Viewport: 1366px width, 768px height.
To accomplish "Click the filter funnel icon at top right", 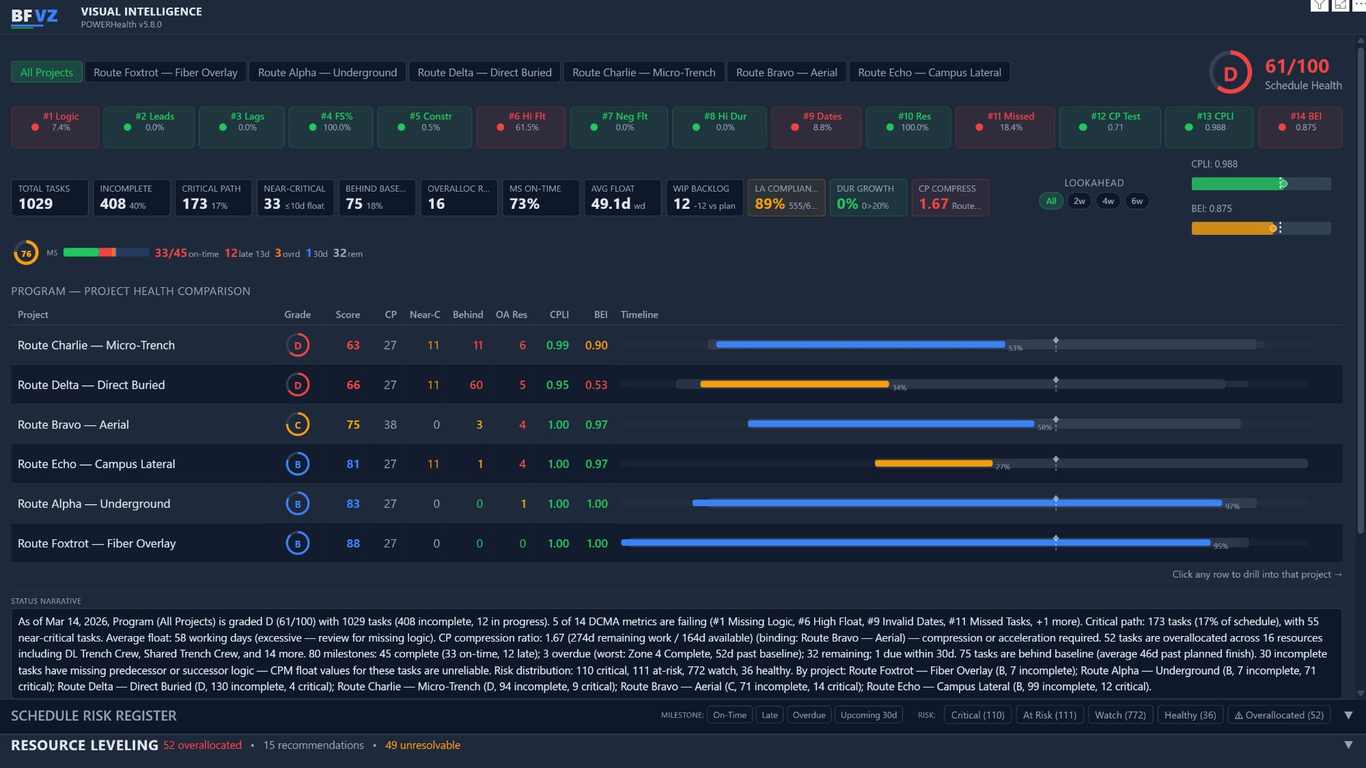I will click(1319, 5).
